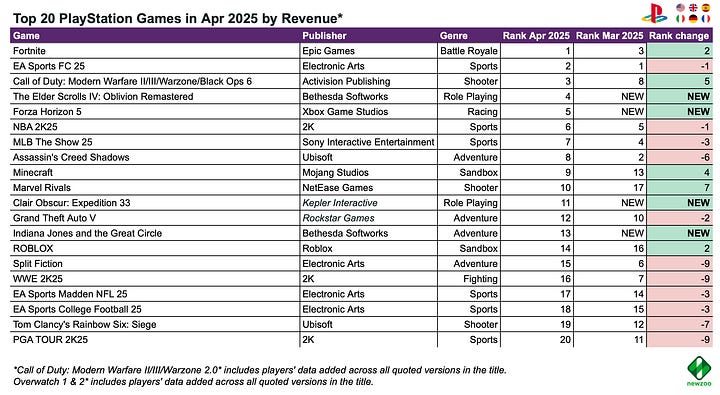Select the Grand Theft Auto V cell
The width and height of the screenshot is (720, 395).
click(155, 218)
